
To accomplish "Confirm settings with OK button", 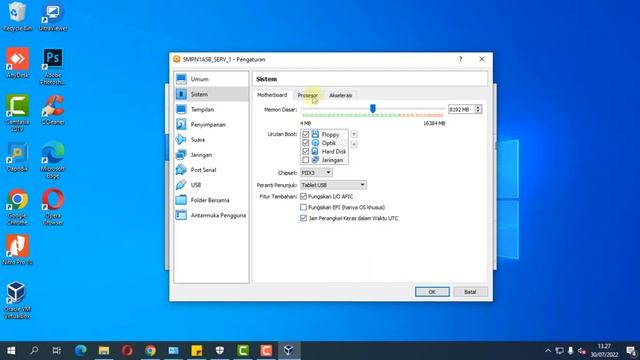I will [432, 292].
